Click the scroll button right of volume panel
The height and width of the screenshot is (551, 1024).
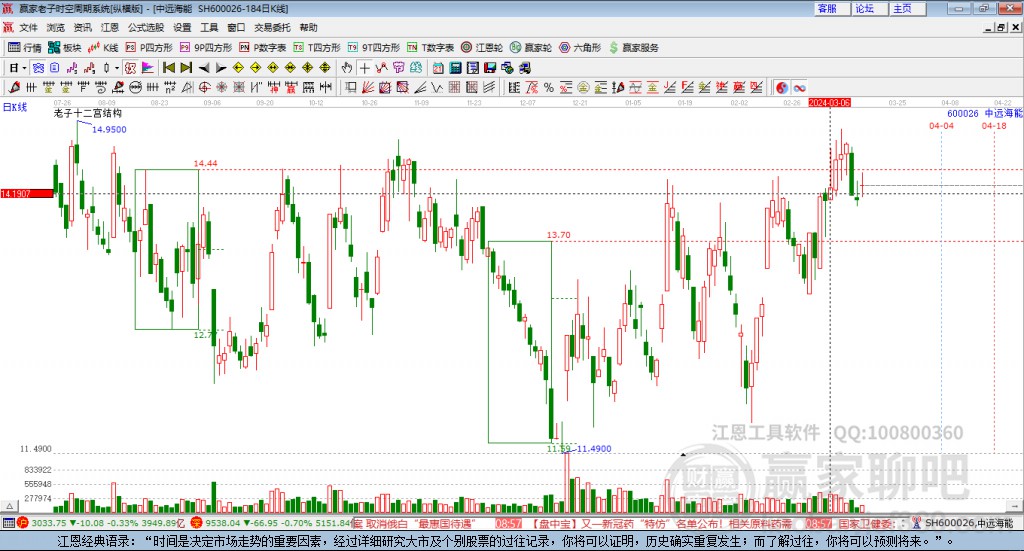point(1014,506)
